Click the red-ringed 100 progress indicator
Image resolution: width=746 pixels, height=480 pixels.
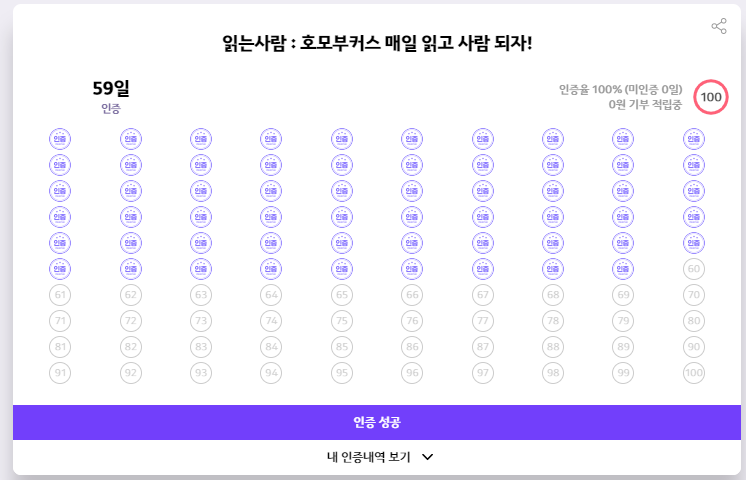tap(711, 97)
